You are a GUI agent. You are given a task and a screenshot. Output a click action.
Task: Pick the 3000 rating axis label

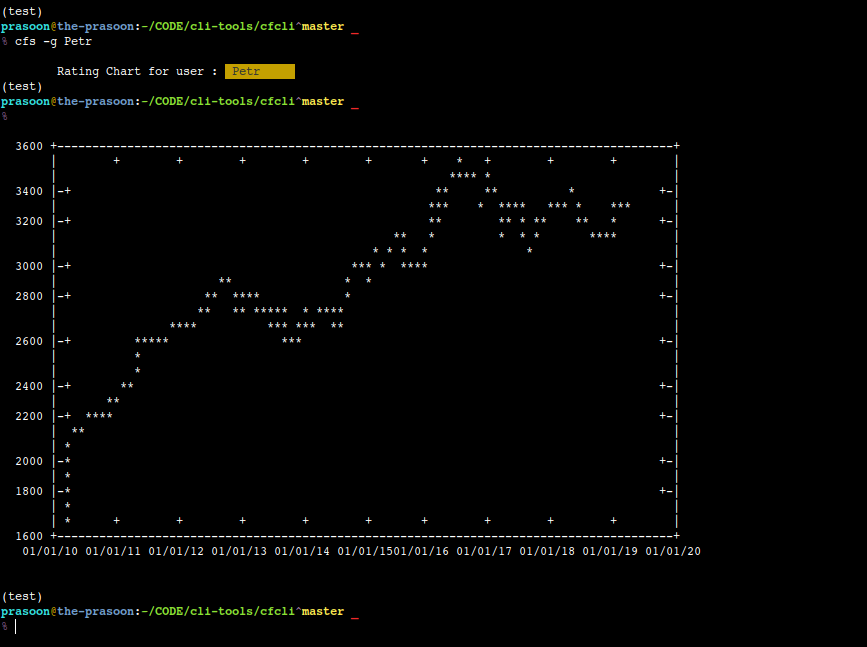click(29, 266)
